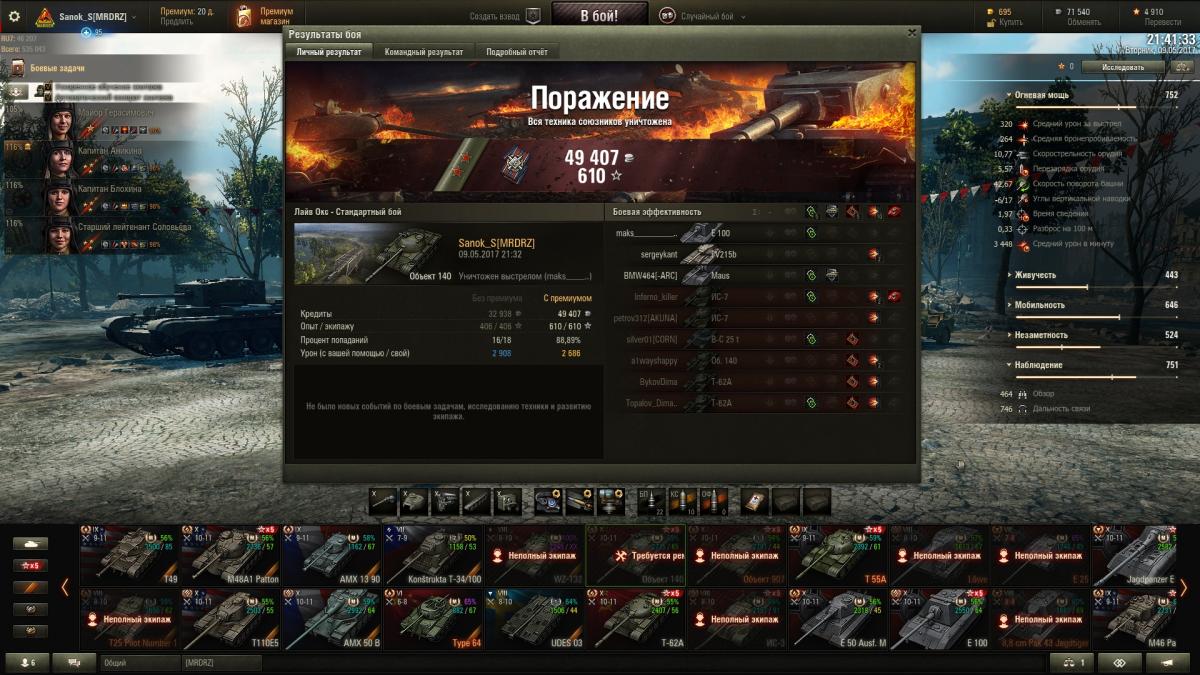Expand the Незаметность section
This screenshot has height=675, width=1200.
[1010, 335]
